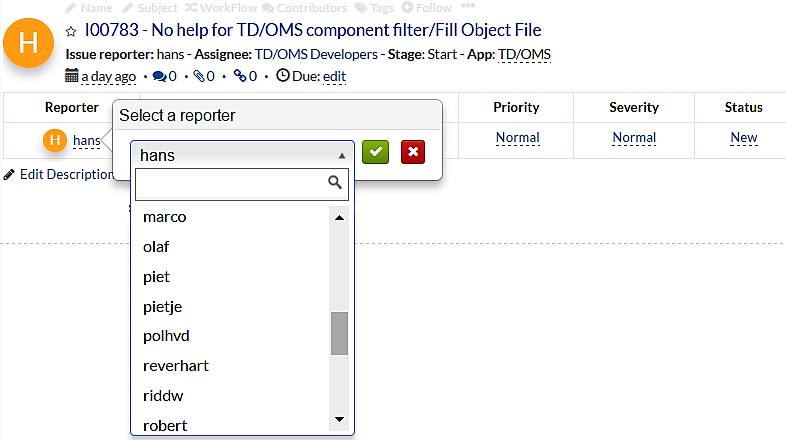This screenshot has height=440, width=786.
Task: Choose reverhart in the reporter list
Action: point(176,366)
